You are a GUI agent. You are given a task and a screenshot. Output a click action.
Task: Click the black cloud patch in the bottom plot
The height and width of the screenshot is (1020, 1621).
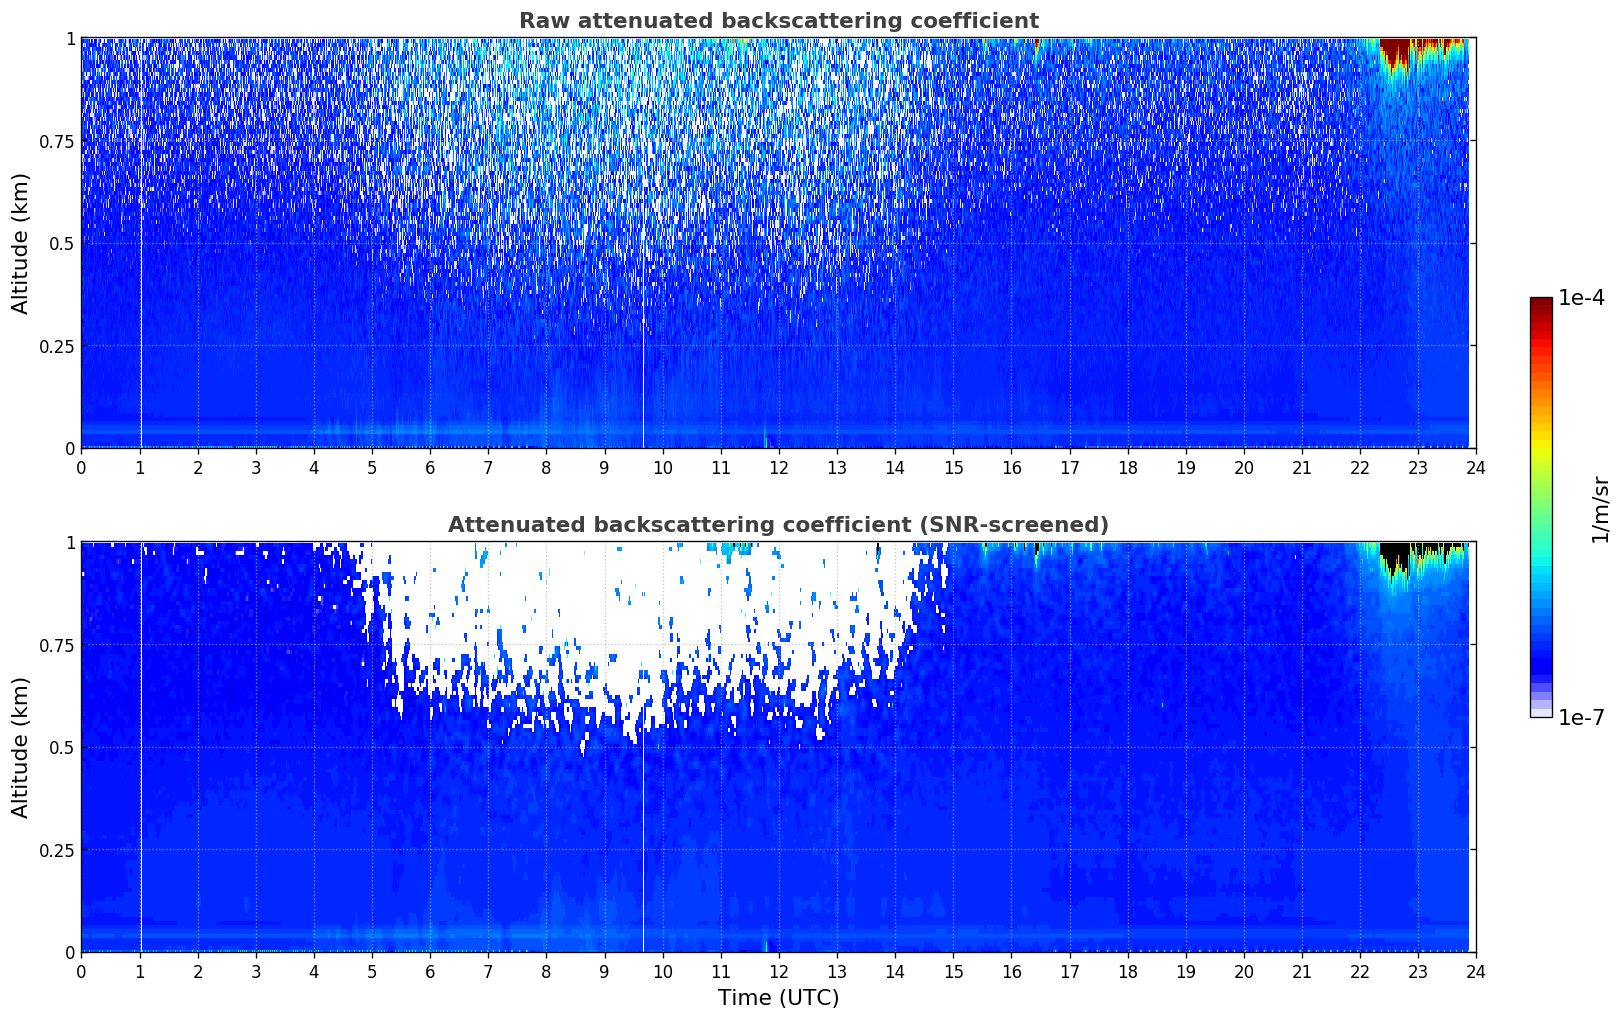tap(1395, 555)
